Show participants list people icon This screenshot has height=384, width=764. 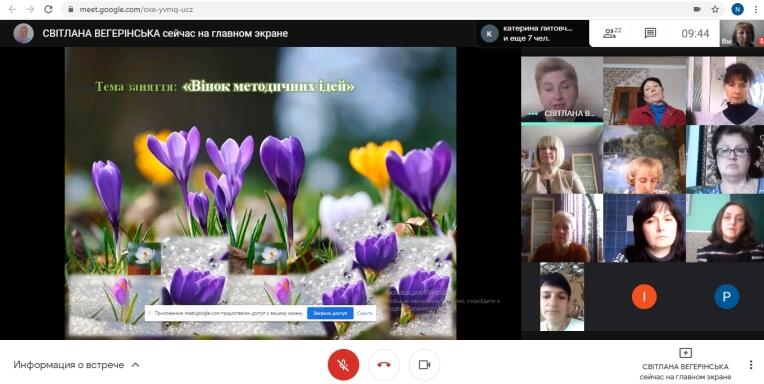(612, 33)
